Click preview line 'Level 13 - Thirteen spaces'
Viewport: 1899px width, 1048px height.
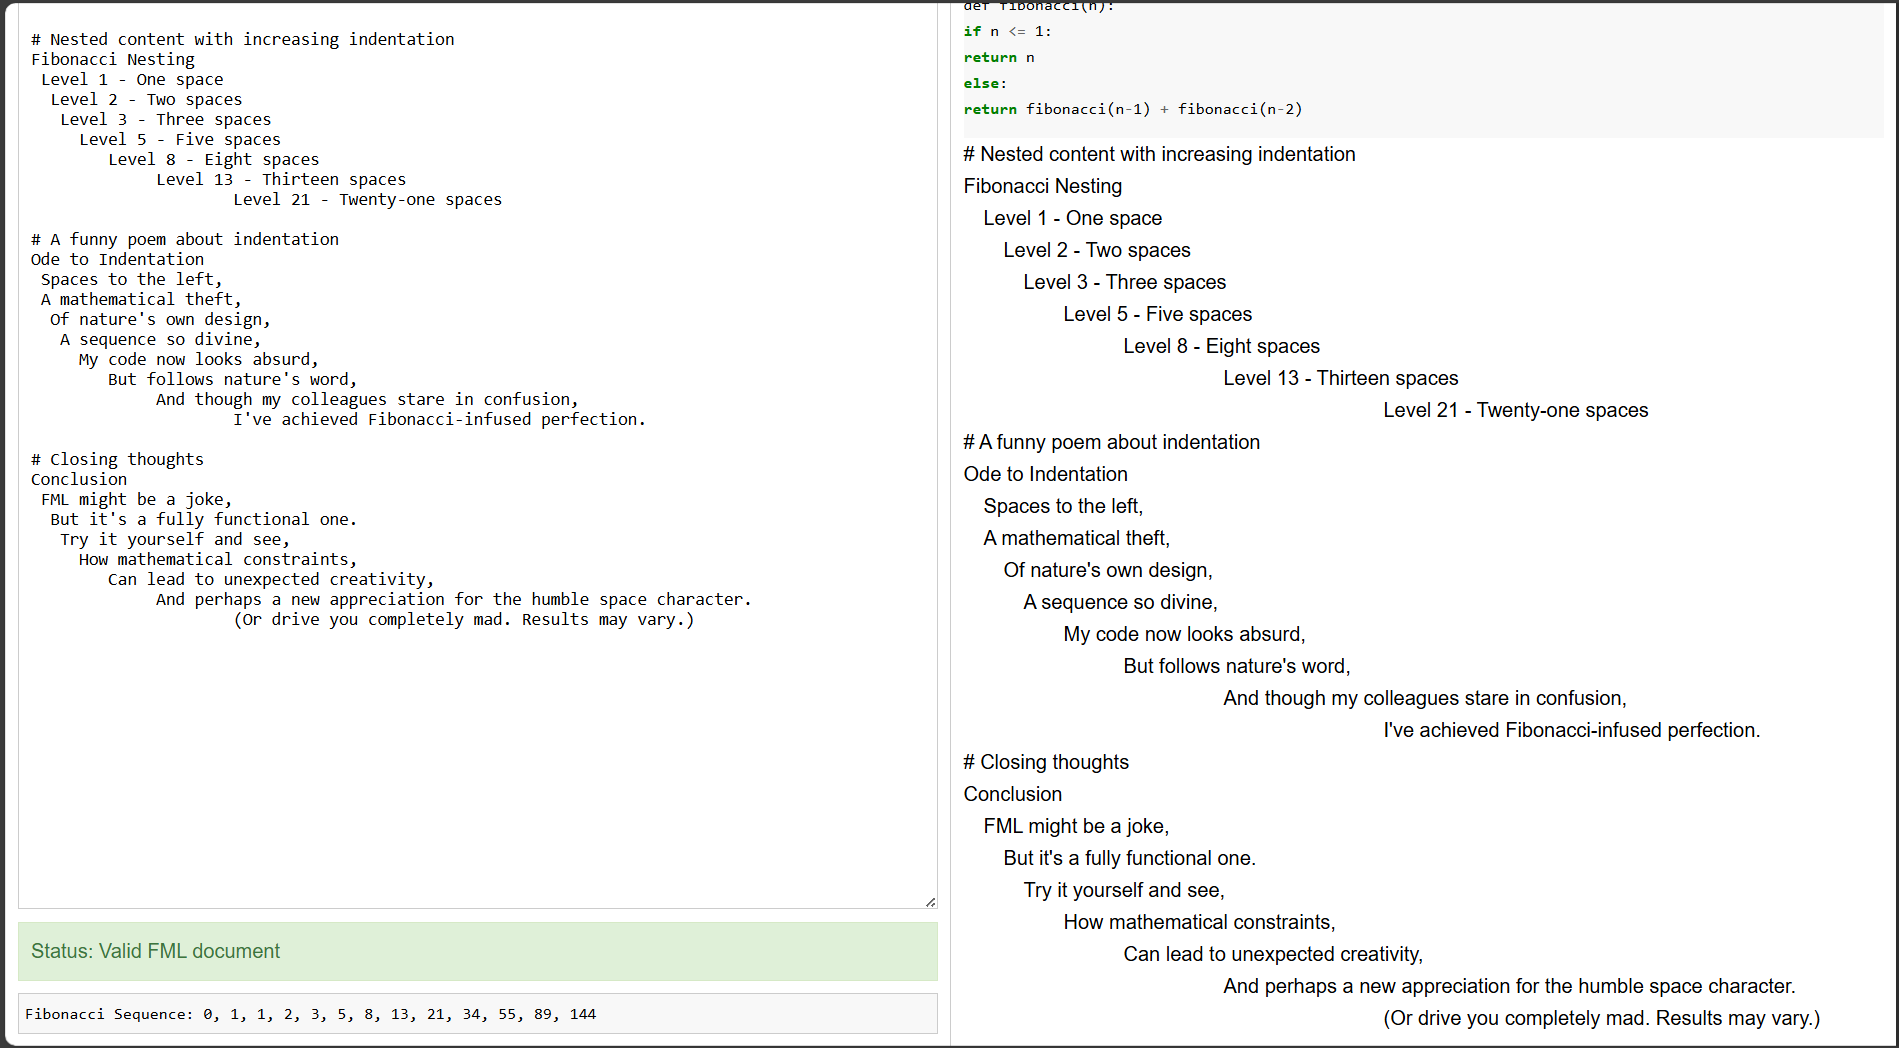(x=1341, y=378)
